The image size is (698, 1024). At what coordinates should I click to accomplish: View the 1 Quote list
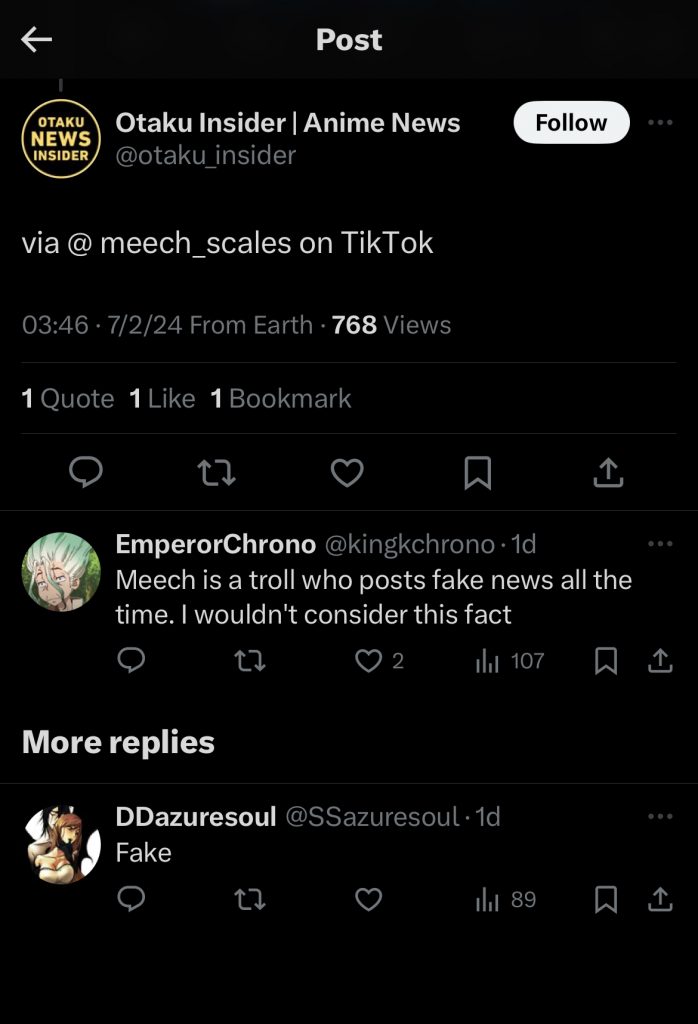(68, 398)
